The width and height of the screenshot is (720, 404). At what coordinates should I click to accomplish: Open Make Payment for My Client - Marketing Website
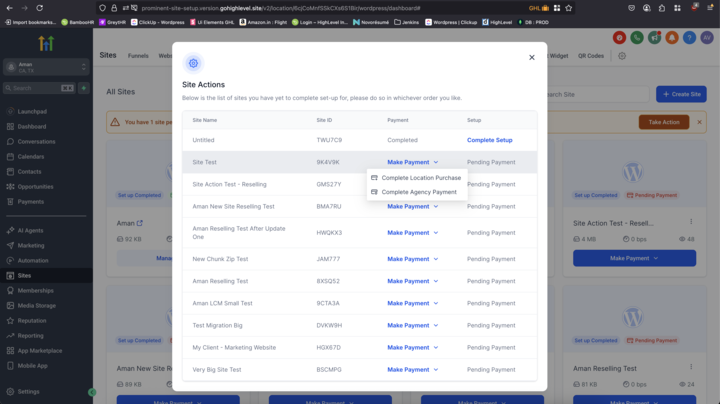coord(412,348)
